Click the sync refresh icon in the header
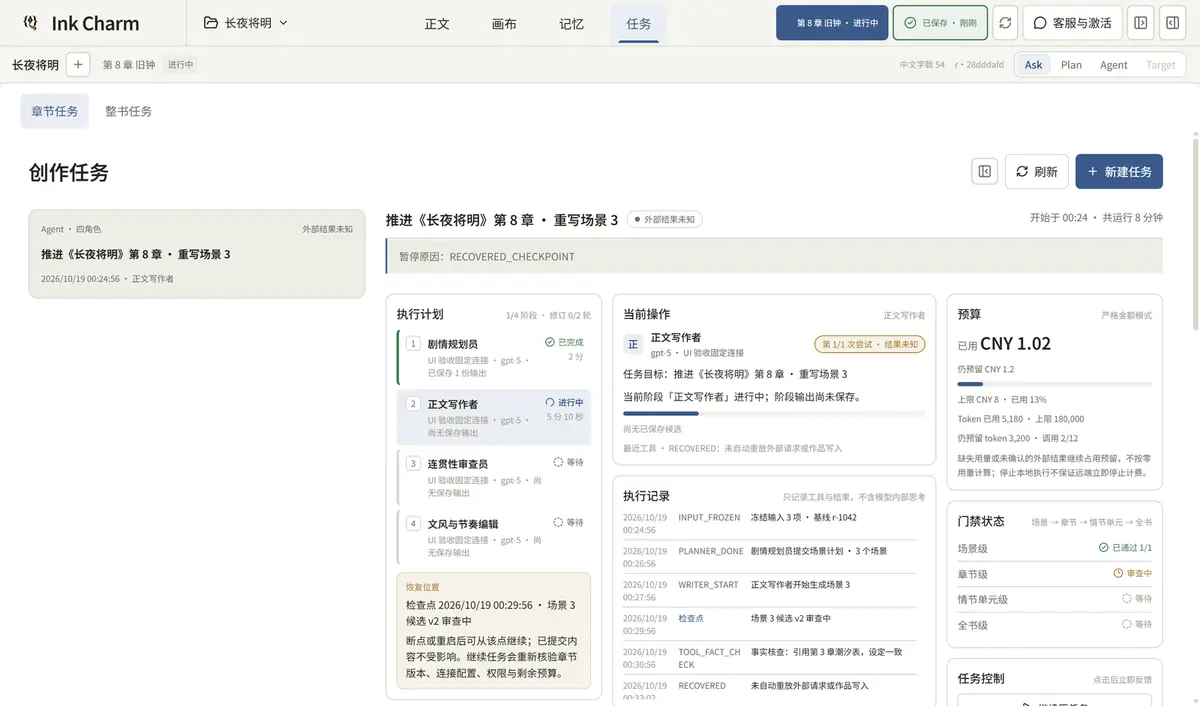The height and width of the screenshot is (706, 1200). (1005, 23)
